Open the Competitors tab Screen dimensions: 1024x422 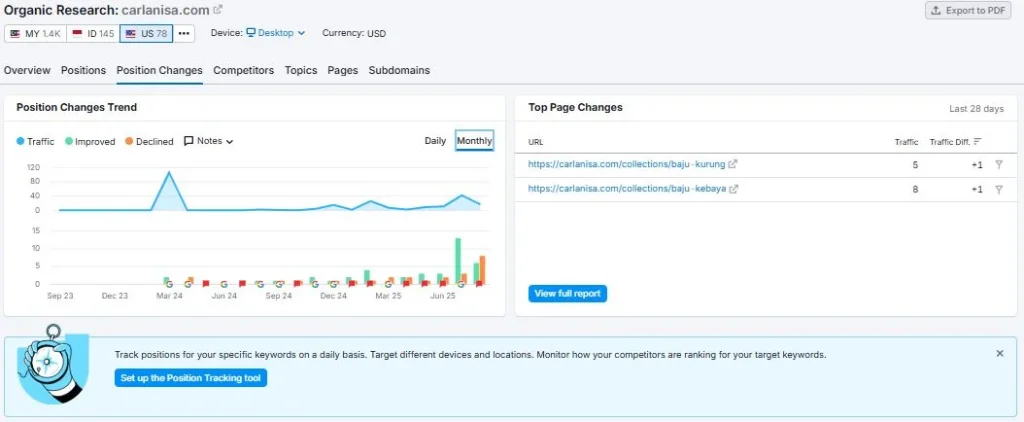[244, 71]
